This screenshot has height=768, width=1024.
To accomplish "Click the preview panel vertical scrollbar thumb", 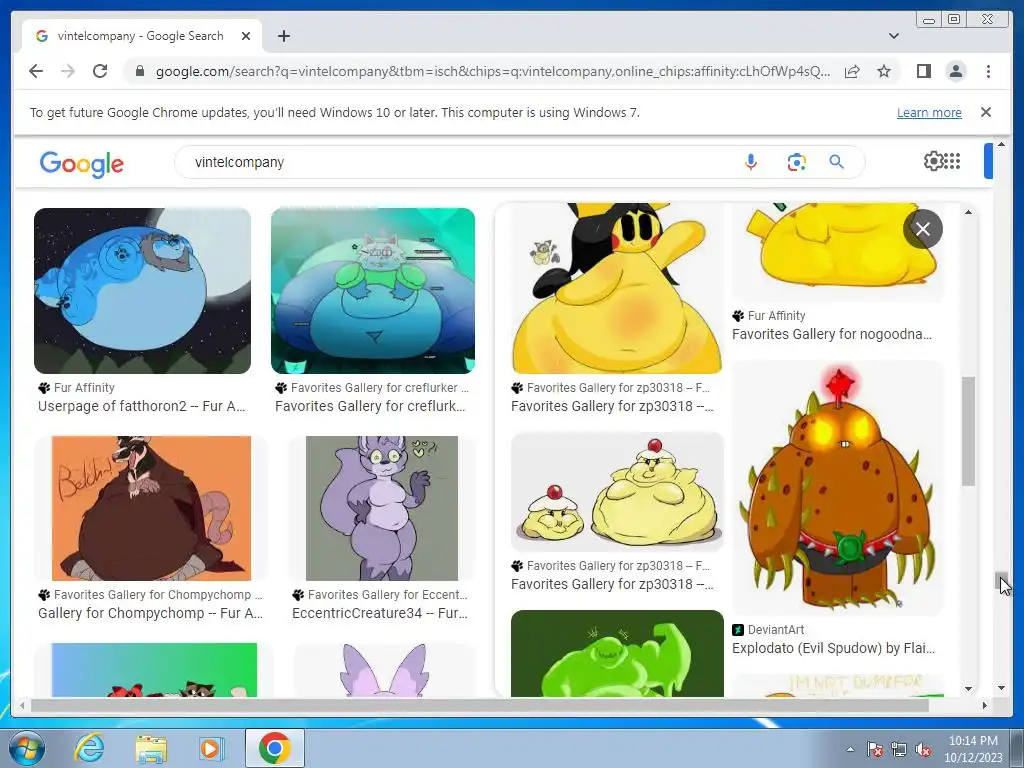I will click(x=968, y=431).
